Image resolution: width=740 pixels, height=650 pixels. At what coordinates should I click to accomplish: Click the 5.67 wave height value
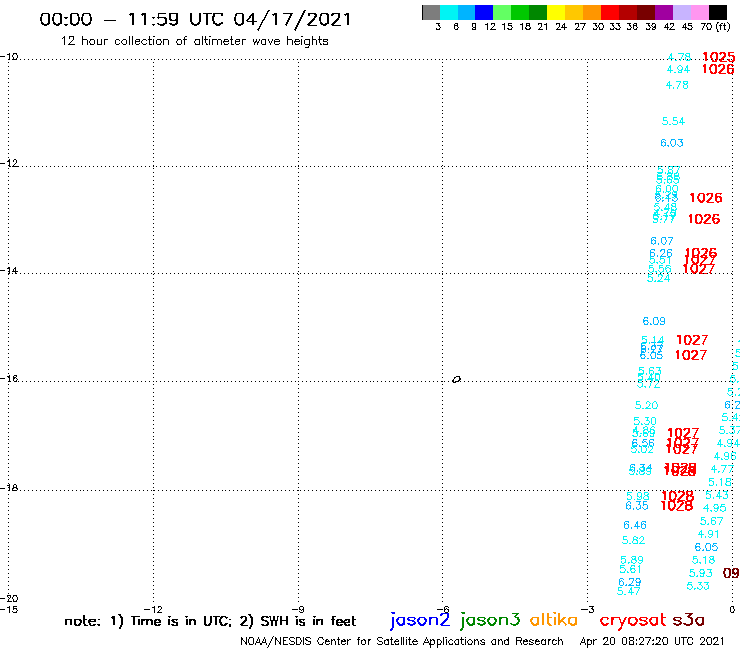[x=711, y=521]
